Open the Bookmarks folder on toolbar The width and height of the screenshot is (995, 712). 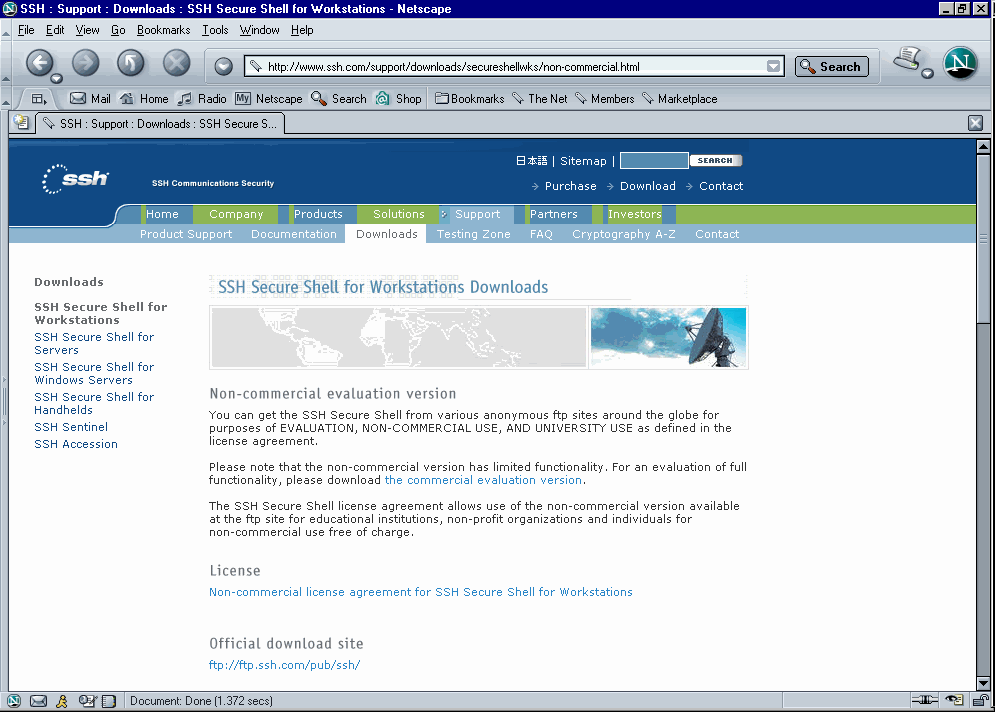469,99
